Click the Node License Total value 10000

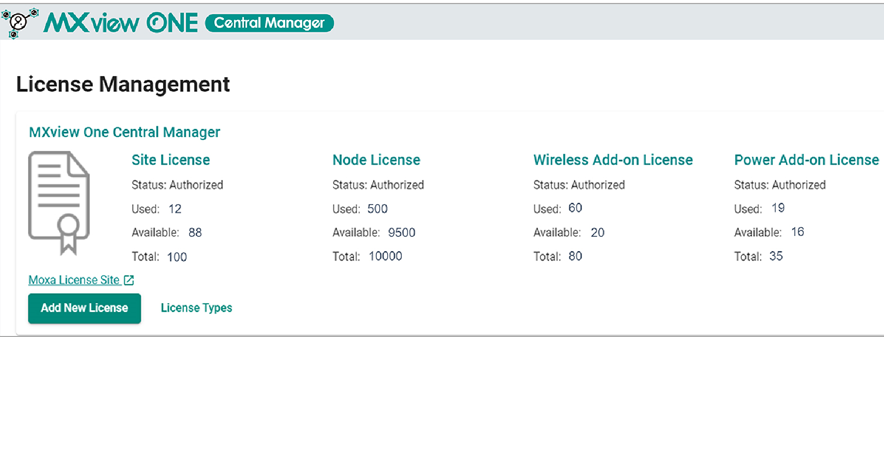tap(386, 257)
